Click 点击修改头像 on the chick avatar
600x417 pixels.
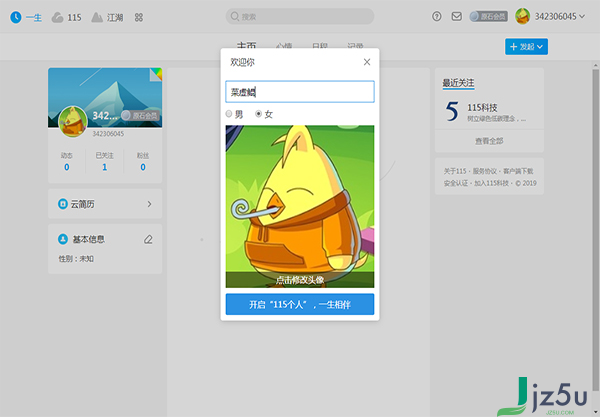300,280
